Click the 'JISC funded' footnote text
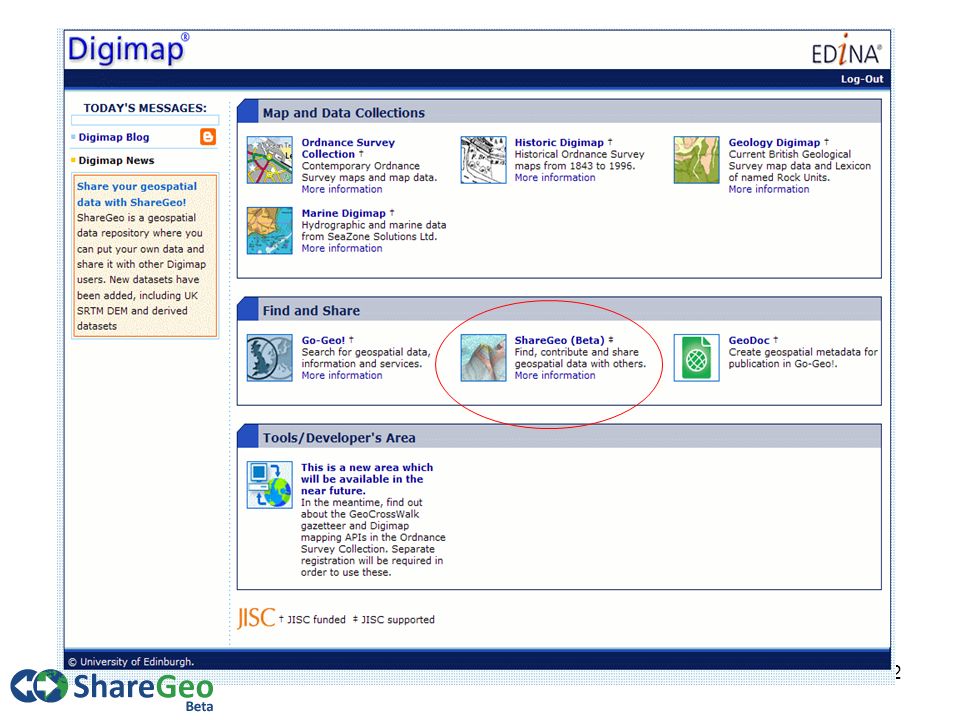 tap(317, 620)
